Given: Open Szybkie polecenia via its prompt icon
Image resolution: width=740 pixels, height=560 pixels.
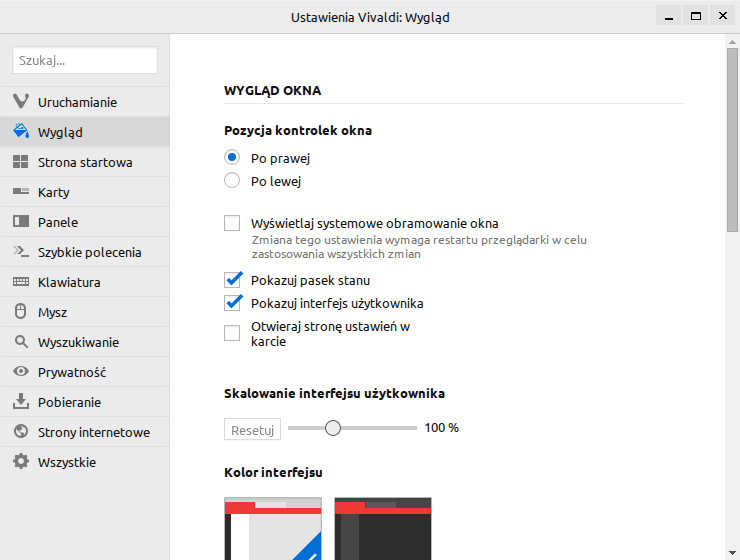Looking at the screenshot, I should 21,251.
